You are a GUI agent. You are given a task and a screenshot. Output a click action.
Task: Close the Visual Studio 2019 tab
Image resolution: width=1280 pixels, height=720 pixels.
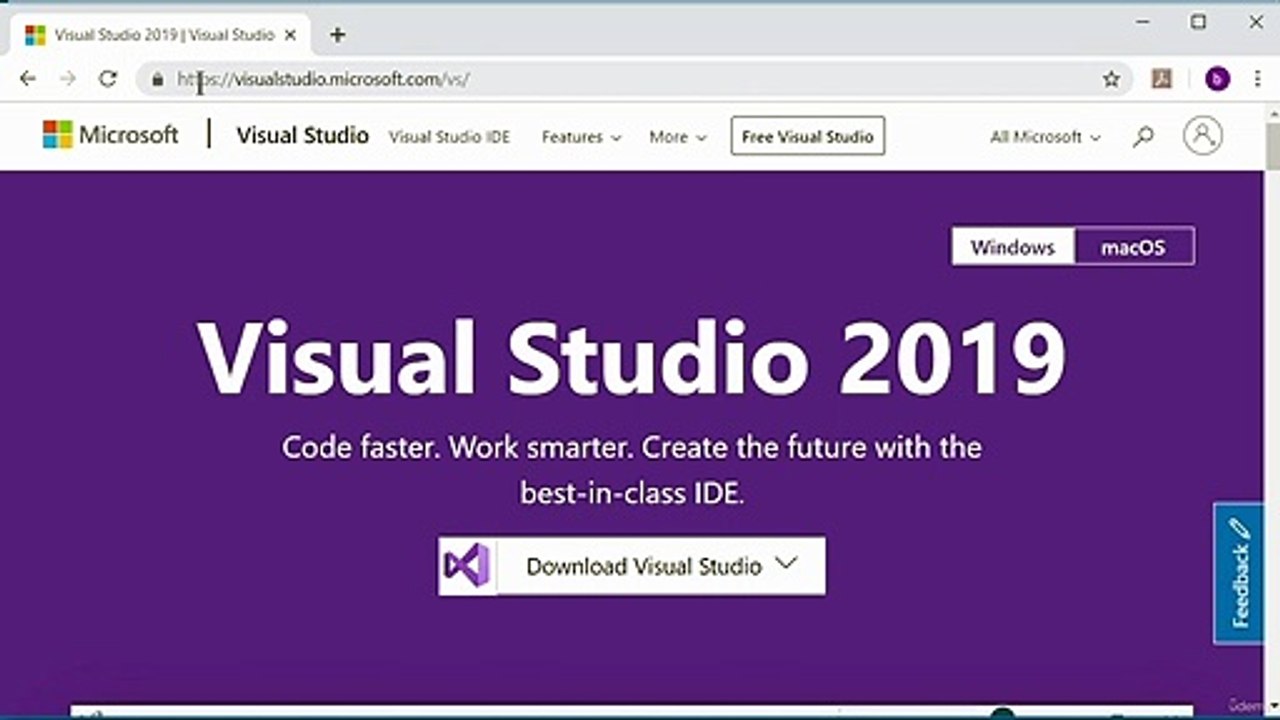click(x=291, y=35)
